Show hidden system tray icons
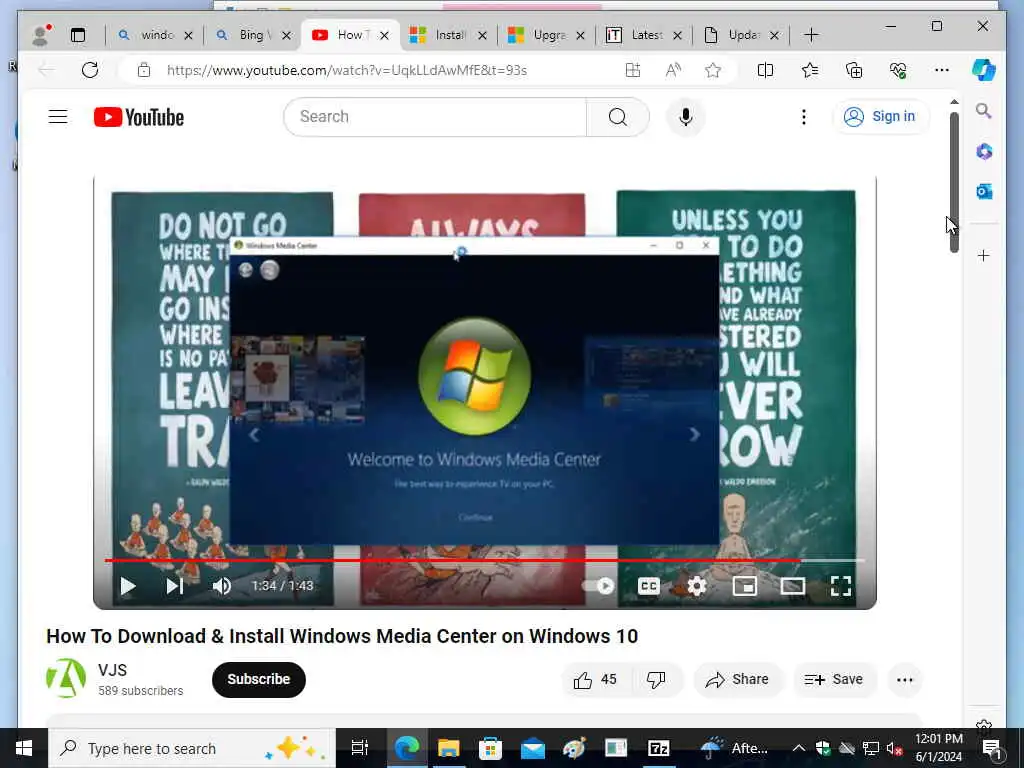This screenshot has width=1024, height=768. [x=798, y=748]
